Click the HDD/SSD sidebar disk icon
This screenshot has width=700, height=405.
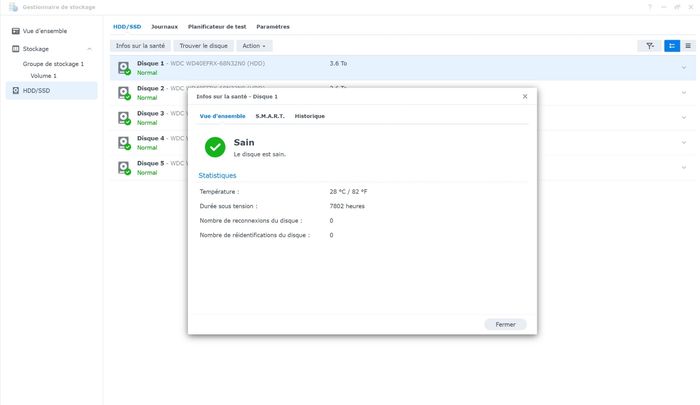point(16,91)
